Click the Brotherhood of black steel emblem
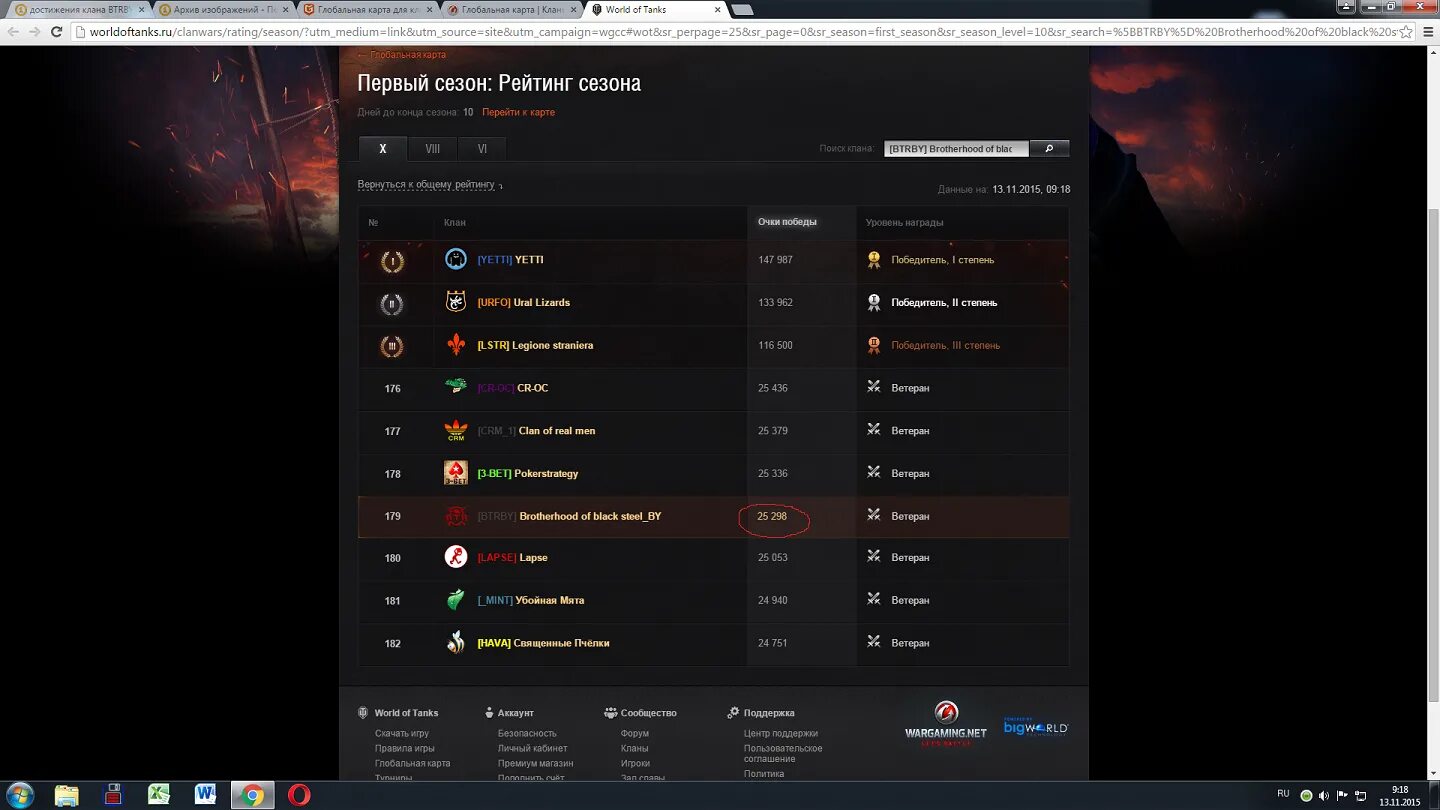This screenshot has height=810, width=1440. pyautogui.click(x=456, y=516)
